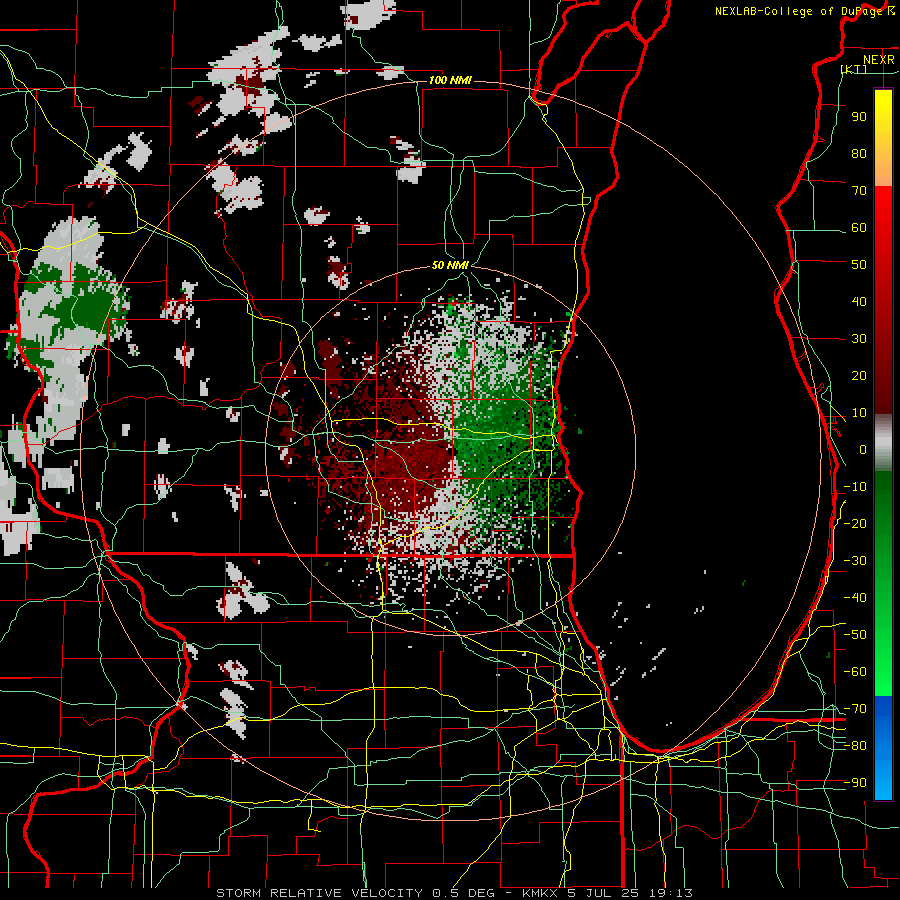Click the -70 value on velocity scale
Screen dimensions: 900x900
pos(855,709)
